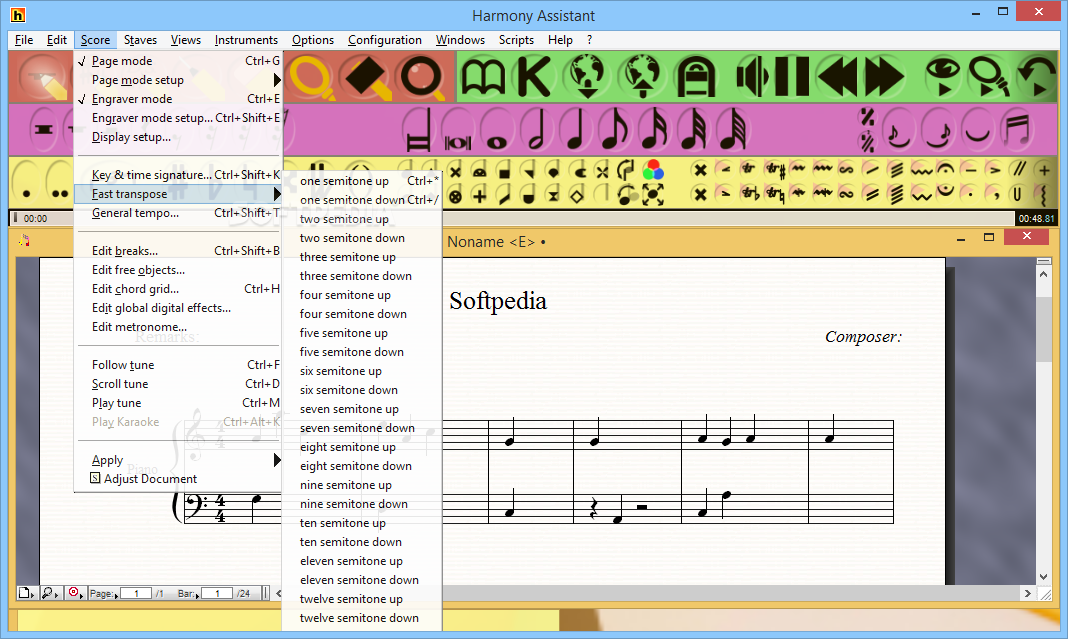Expand Page mode setup submenu
The width and height of the screenshot is (1068, 639).
click(x=178, y=80)
